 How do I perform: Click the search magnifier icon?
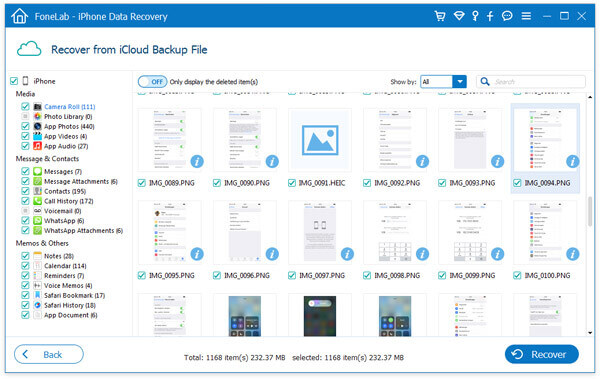coord(485,82)
